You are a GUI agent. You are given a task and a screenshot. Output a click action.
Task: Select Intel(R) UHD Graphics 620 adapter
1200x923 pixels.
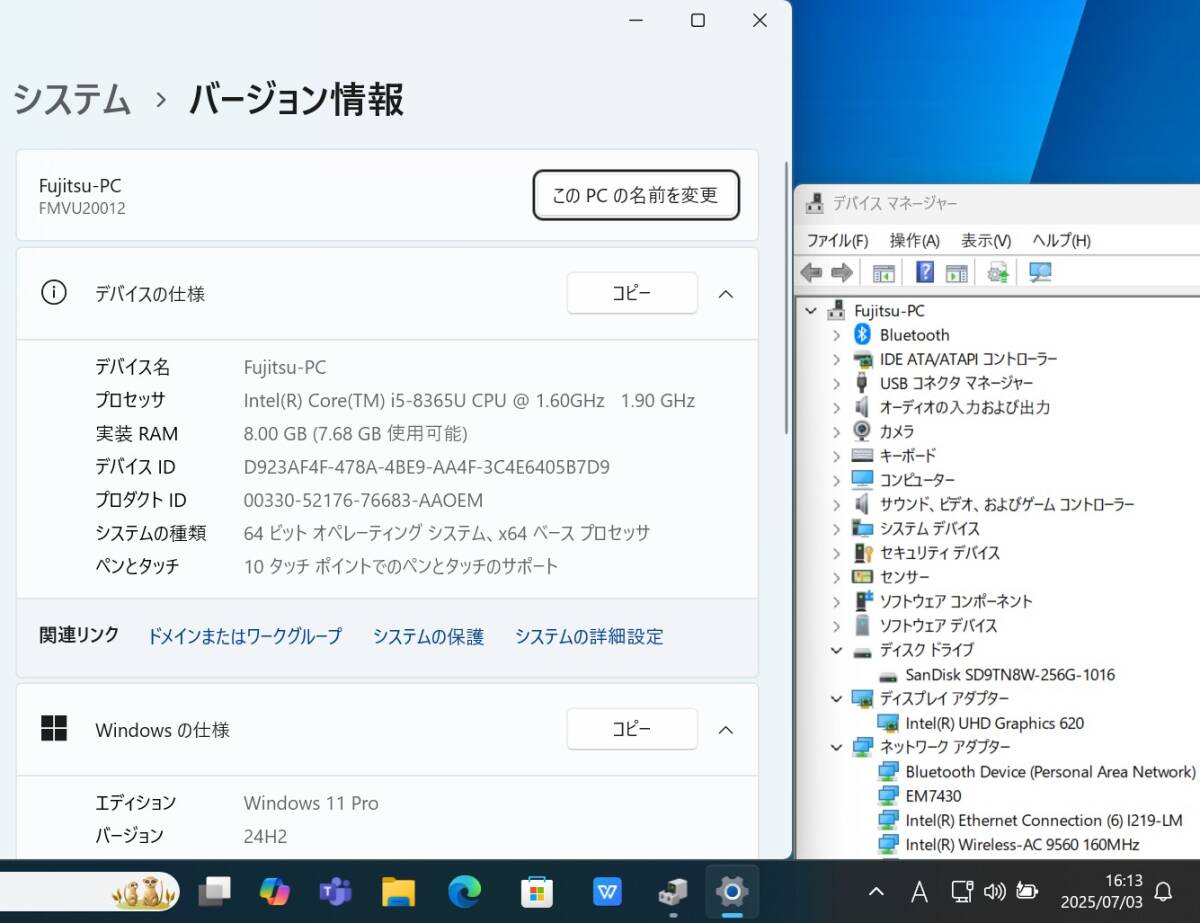(x=994, y=723)
